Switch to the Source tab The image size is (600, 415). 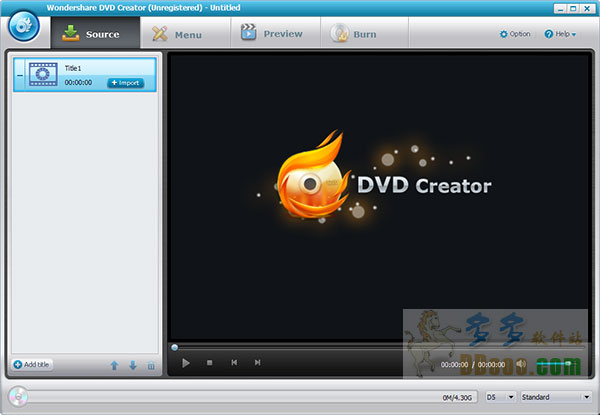click(x=95, y=33)
